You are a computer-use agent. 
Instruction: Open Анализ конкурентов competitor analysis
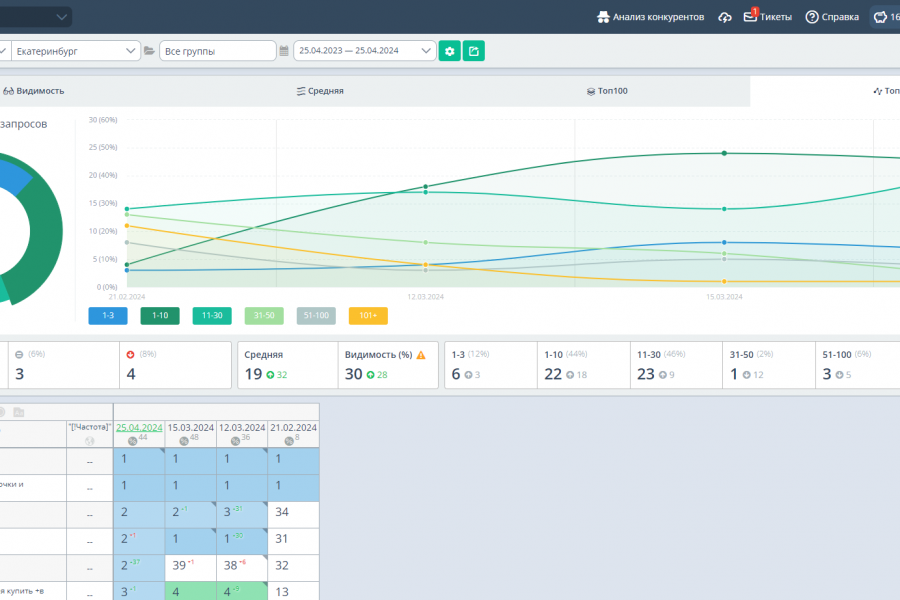pyautogui.click(x=650, y=17)
